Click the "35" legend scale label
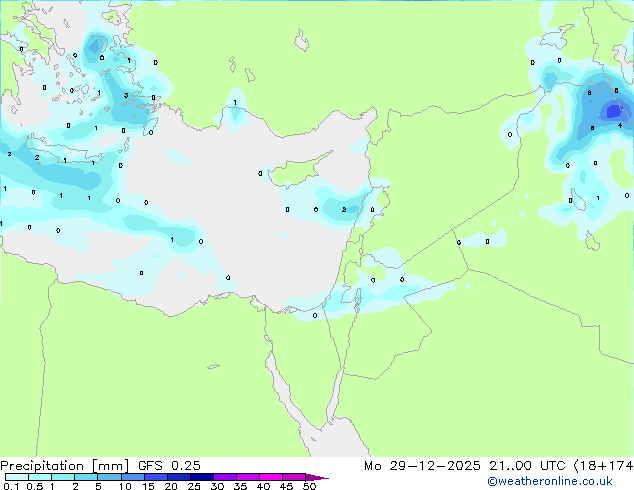634x490 pixels. tap(240, 486)
